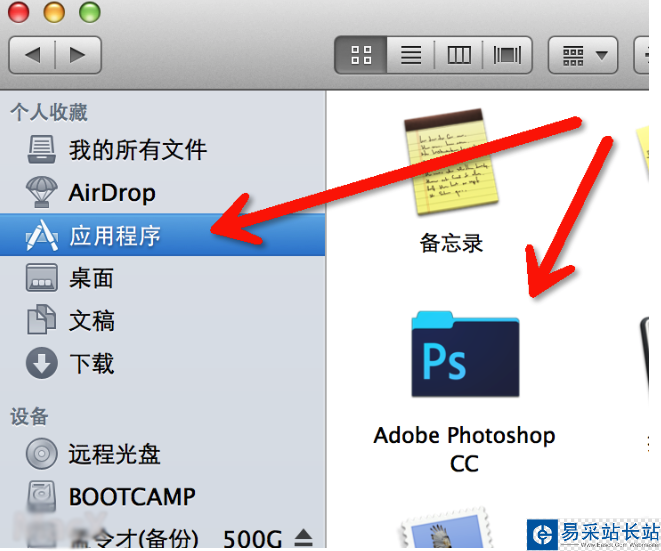Click the Applications 'A' sidebar icon

pos(41,235)
